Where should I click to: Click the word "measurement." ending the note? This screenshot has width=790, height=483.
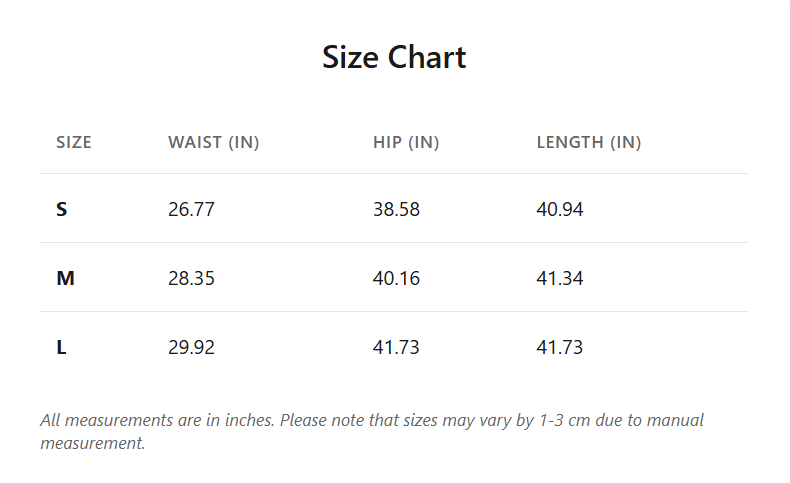(x=93, y=443)
